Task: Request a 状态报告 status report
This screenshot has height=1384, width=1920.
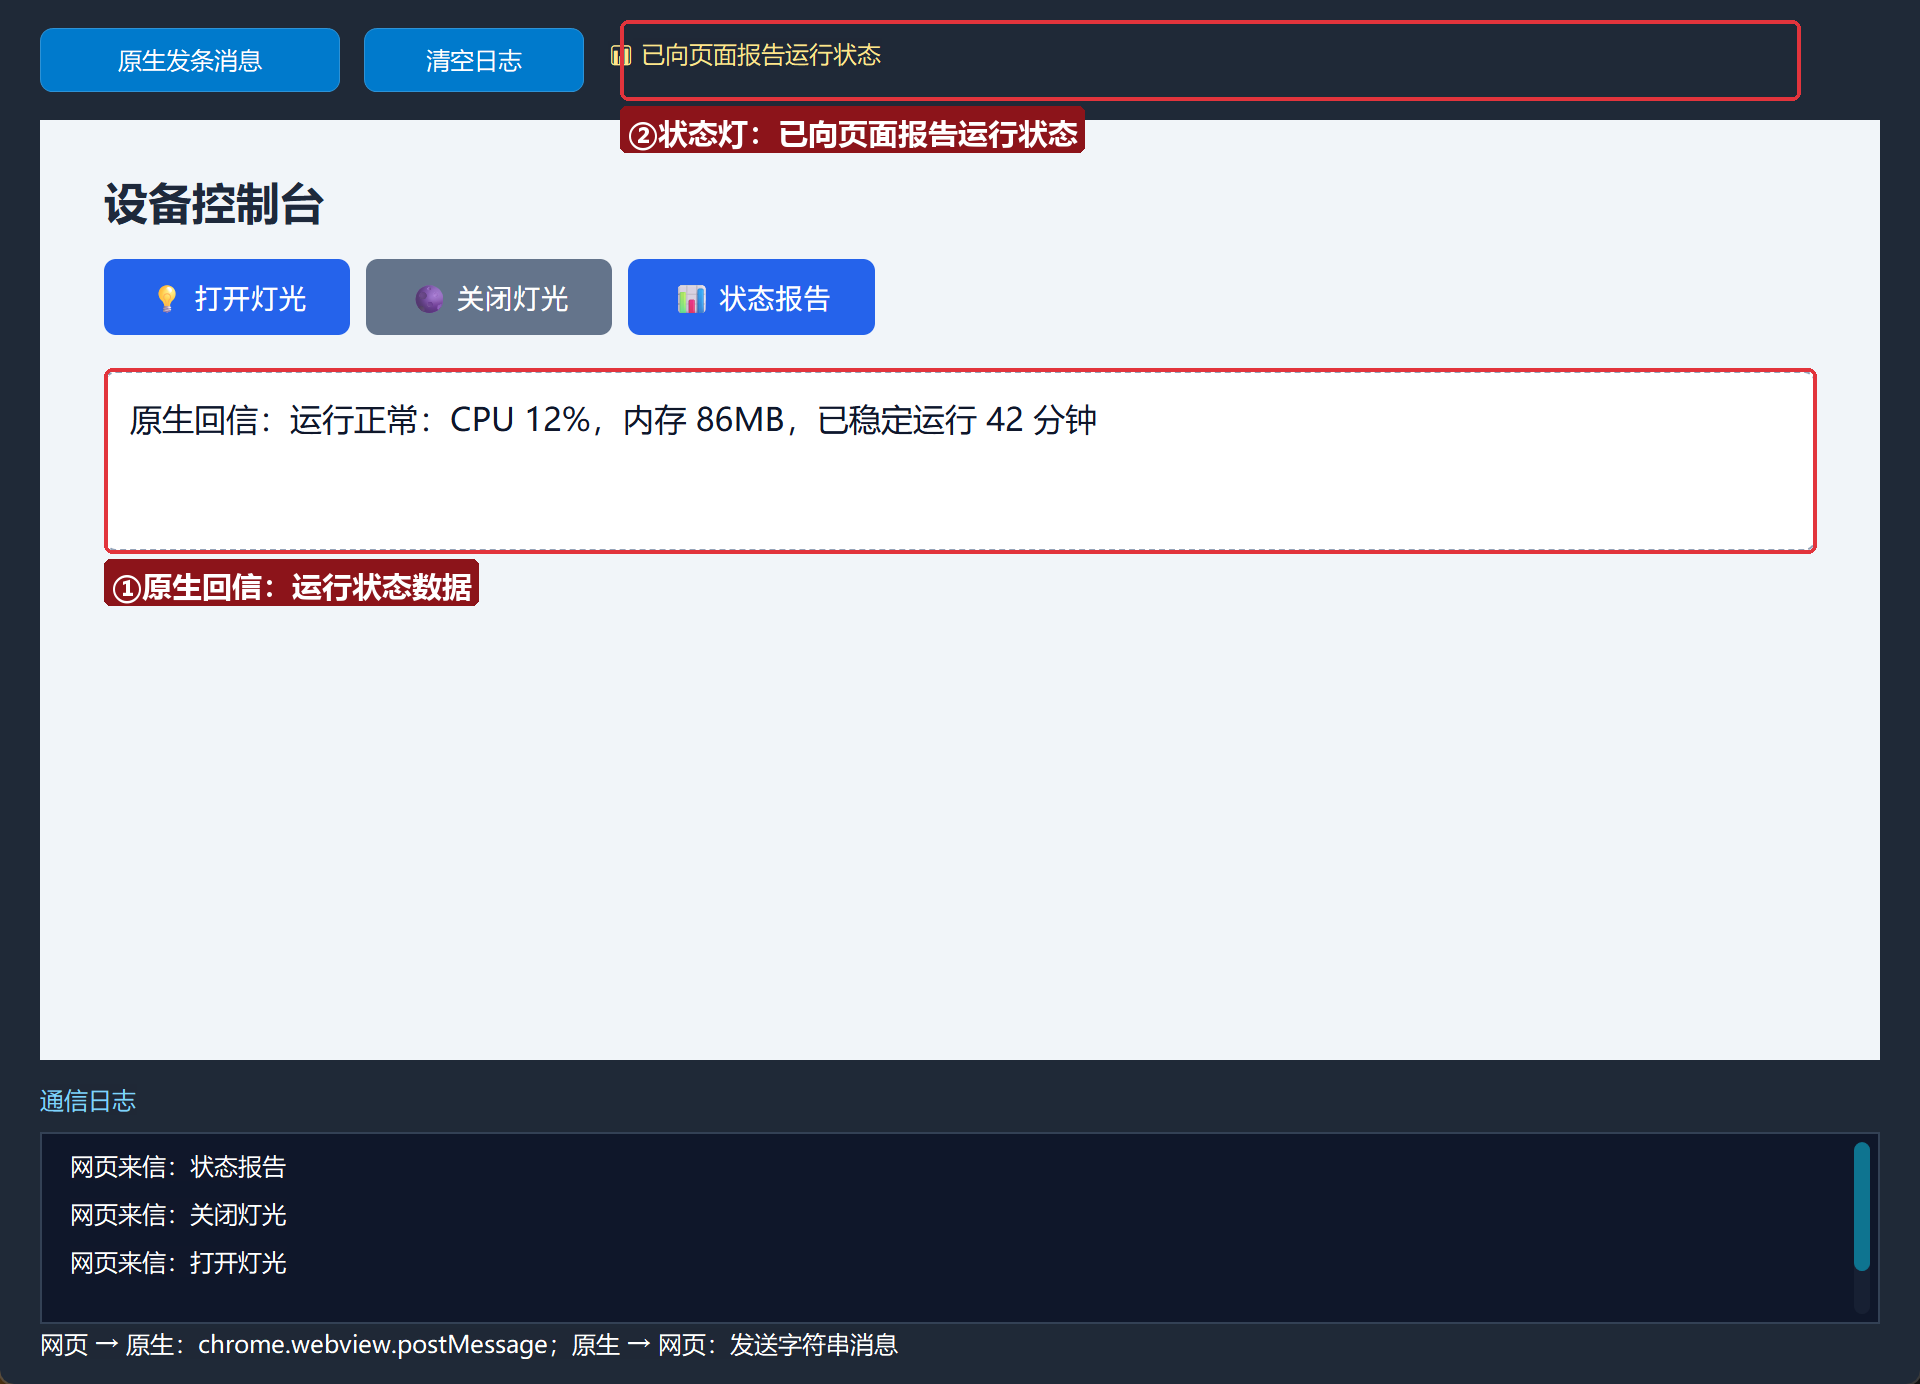Action: (751, 297)
